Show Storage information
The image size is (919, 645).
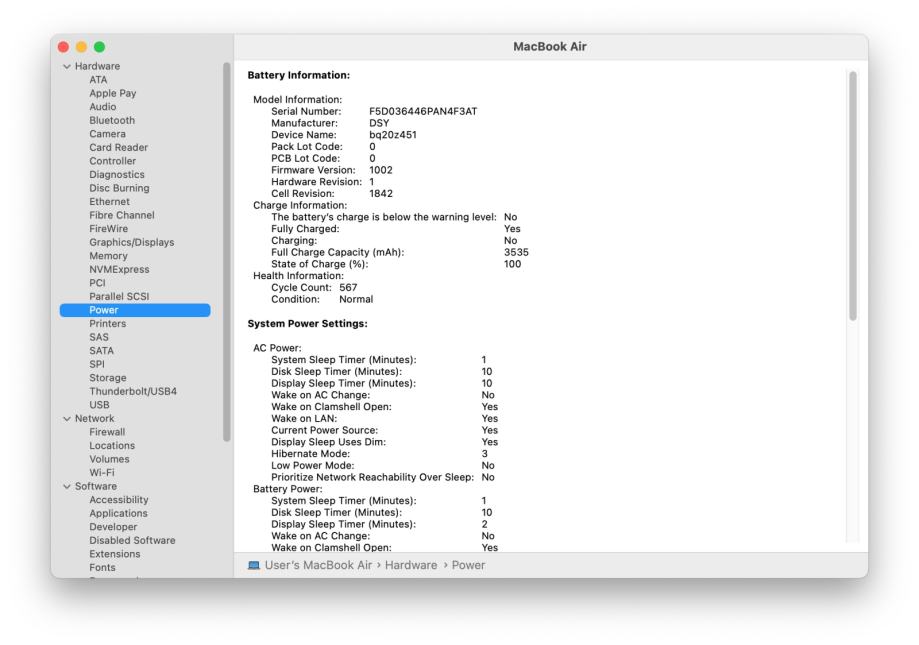click(x=108, y=378)
